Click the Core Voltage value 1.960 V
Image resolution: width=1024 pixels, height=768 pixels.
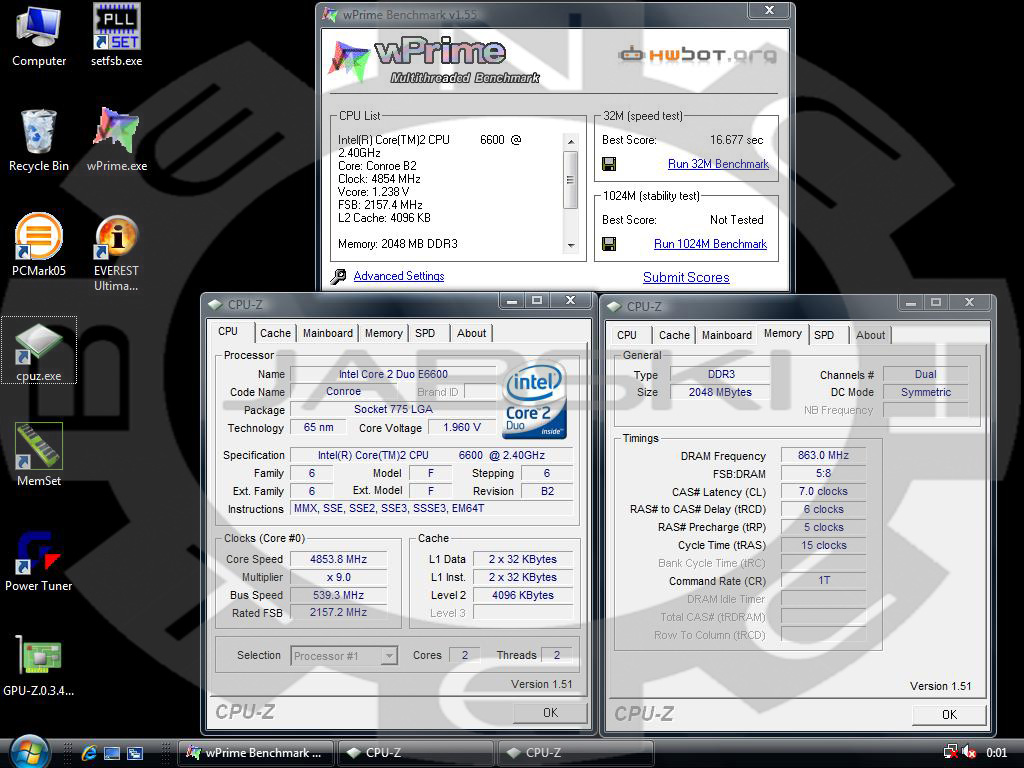coord(462,427)
